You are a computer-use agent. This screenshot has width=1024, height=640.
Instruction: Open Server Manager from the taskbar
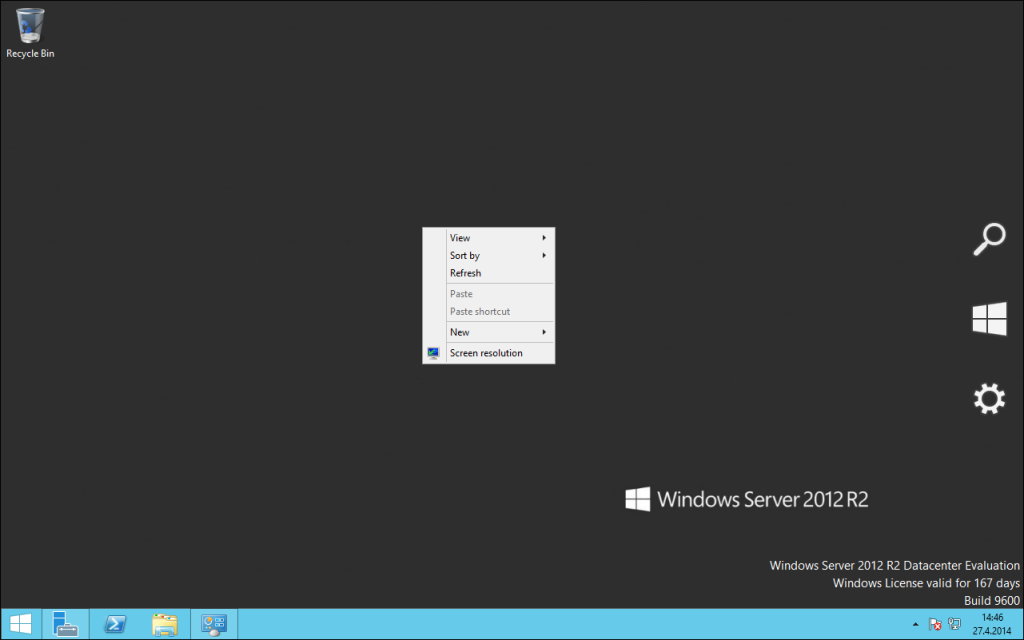pyautogui.click(x=66, y=624)
